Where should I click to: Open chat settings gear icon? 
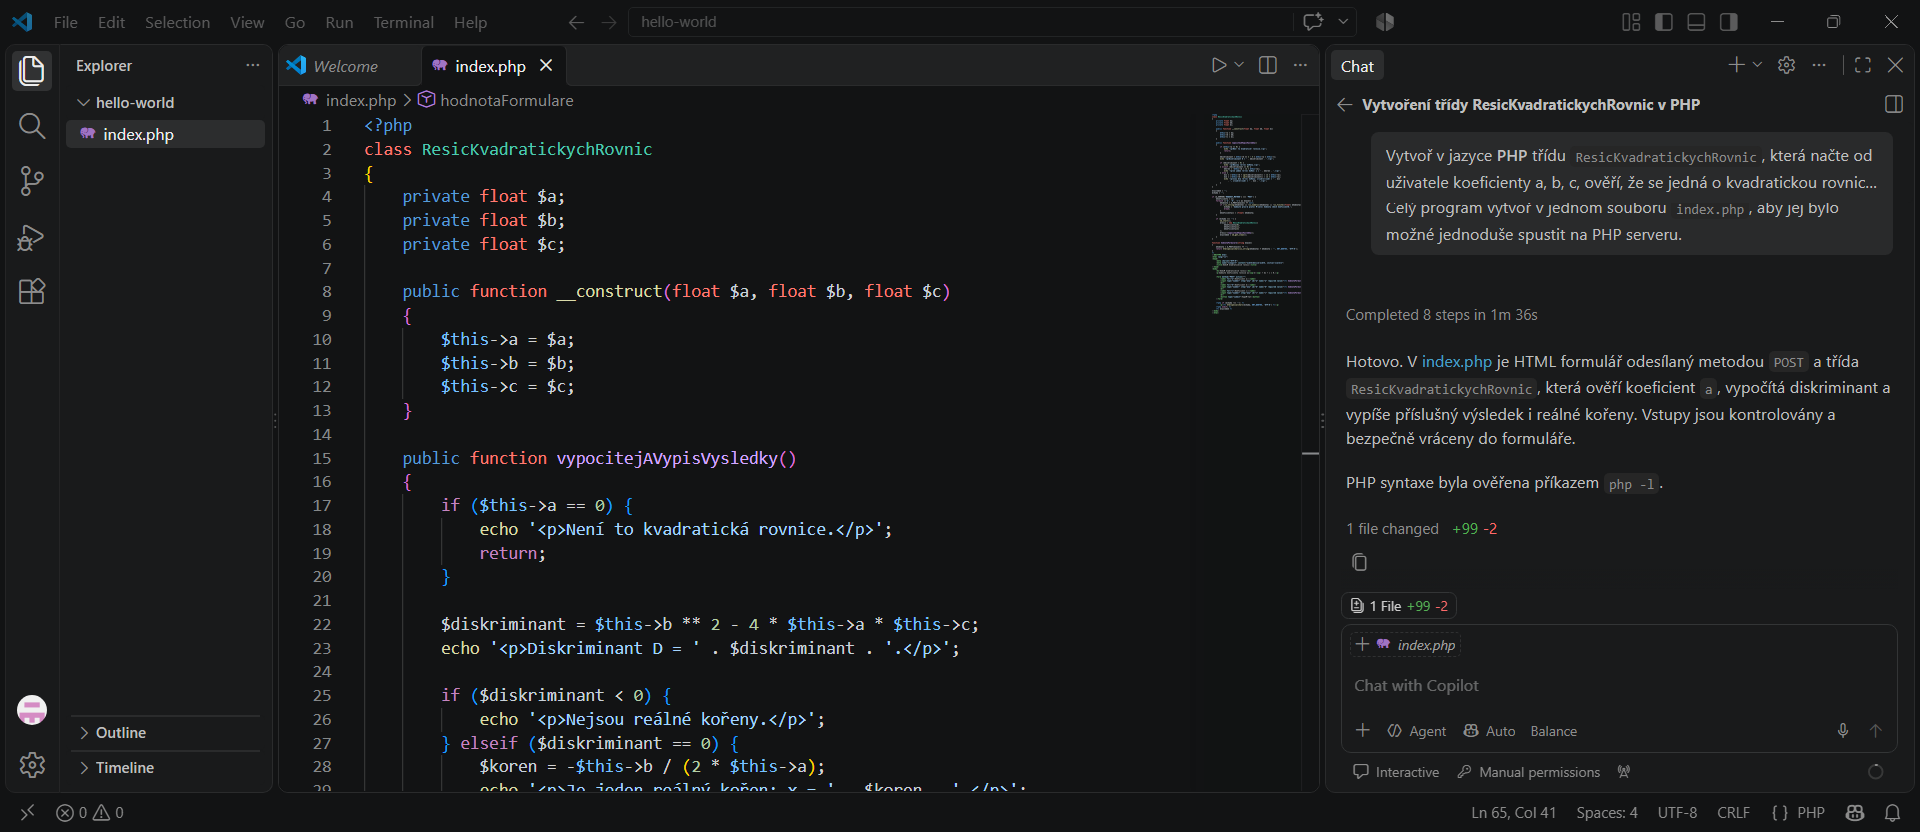coord(1786,65)
